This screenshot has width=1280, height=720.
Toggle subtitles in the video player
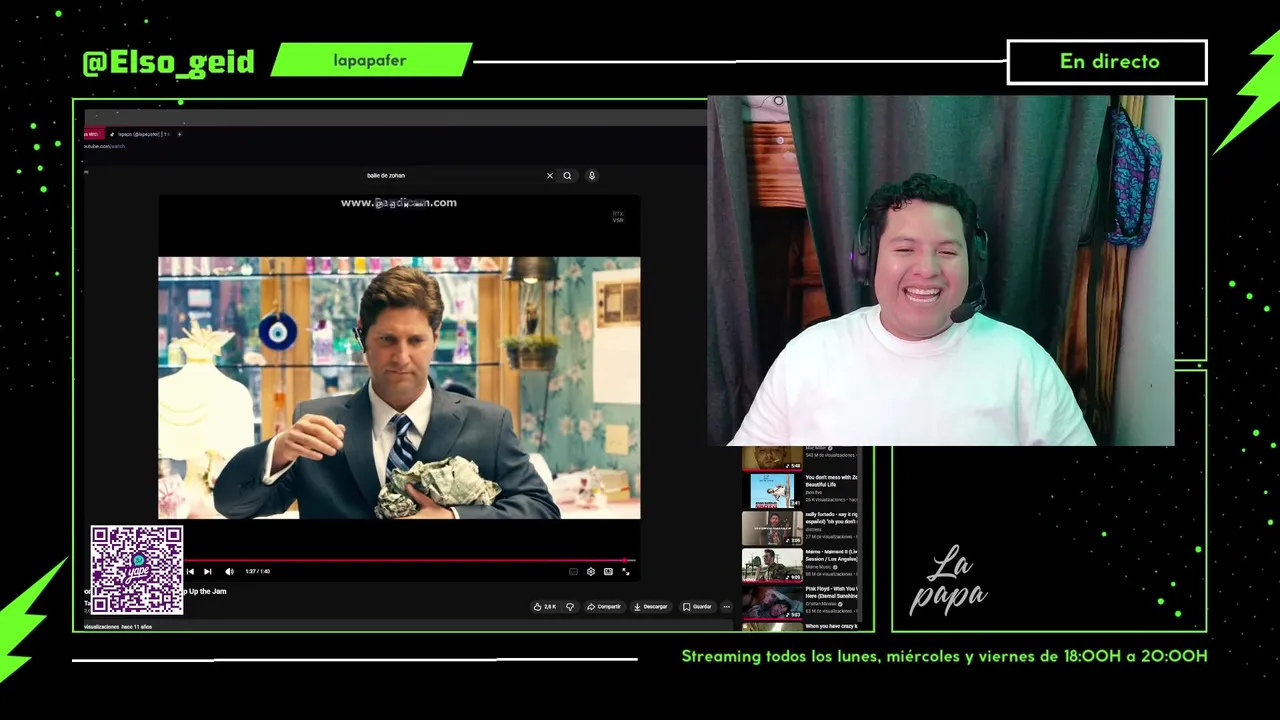pyautogui.click(x=573, y=572)
